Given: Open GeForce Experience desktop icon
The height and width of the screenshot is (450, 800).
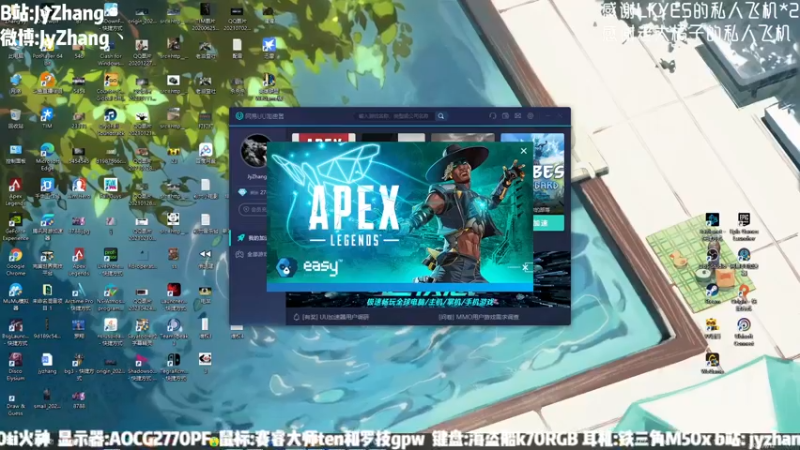Looking at the screenshot, I should click(x=15, y=227).
